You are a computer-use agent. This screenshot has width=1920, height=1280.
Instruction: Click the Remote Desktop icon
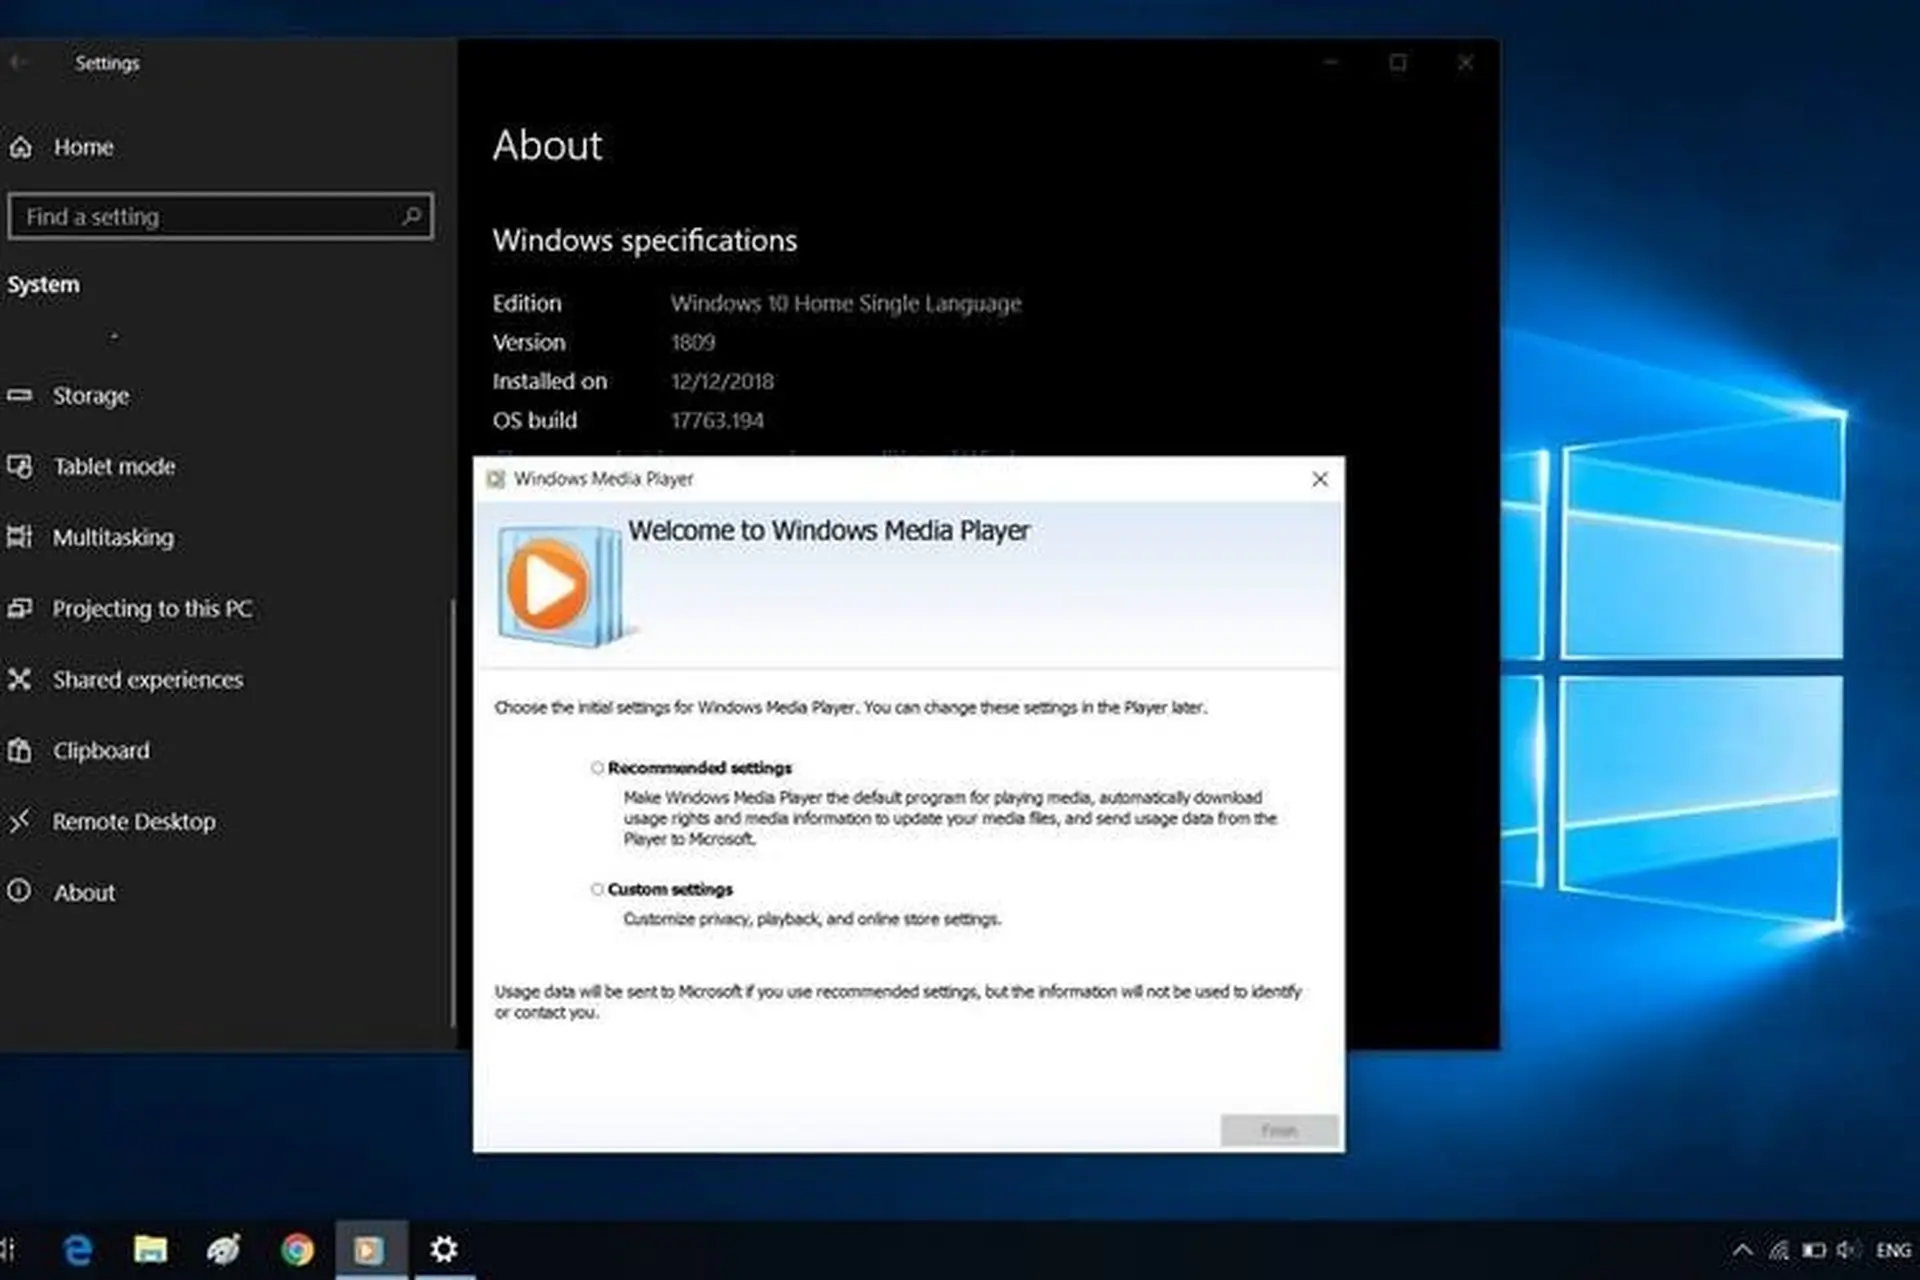(x=20, y=821)
